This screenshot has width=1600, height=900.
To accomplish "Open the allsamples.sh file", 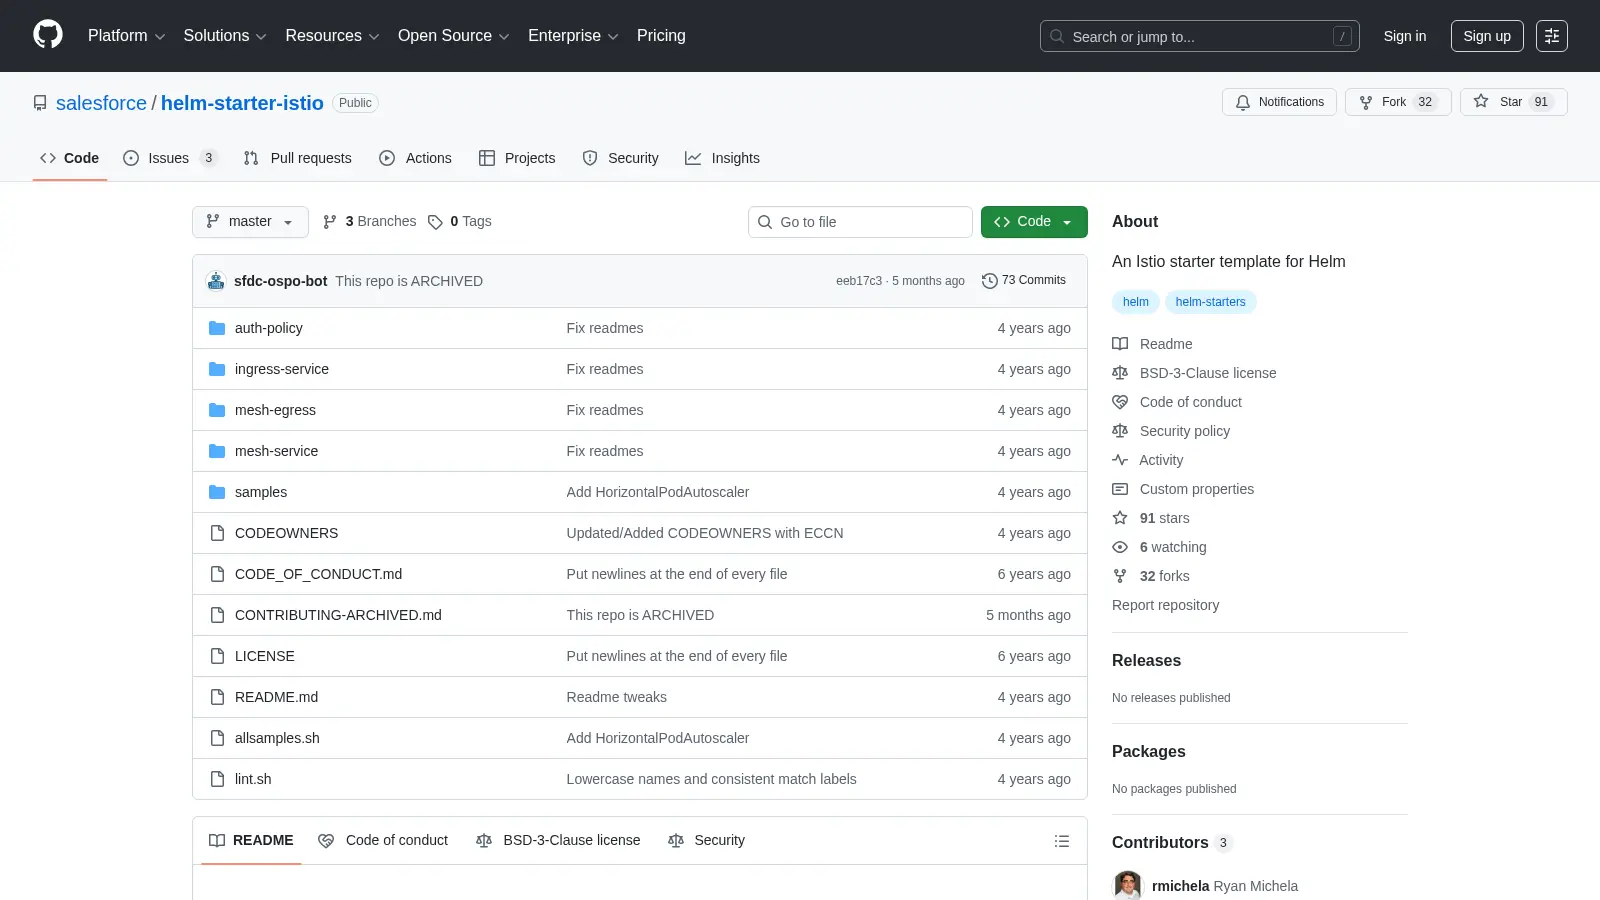I will 277,738.
